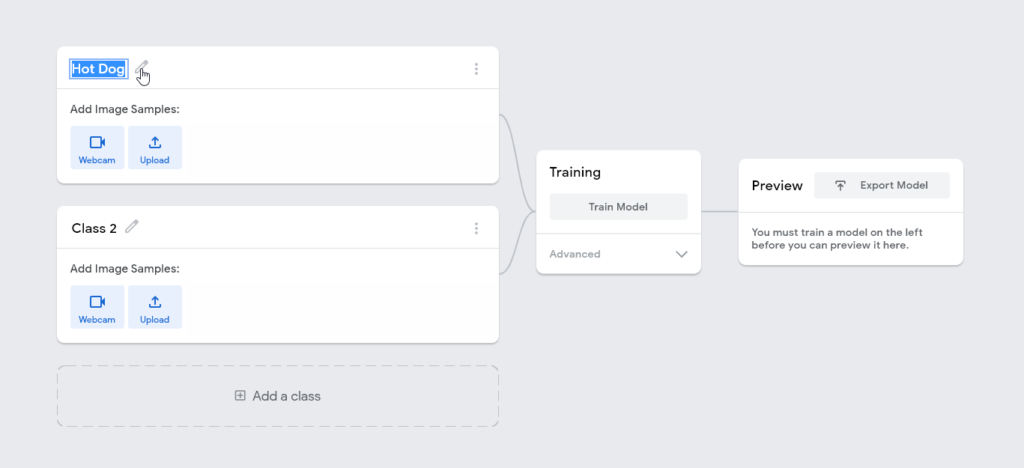Click the 'You must train a model' message
1024x468 pixels.
click(830, 238)
